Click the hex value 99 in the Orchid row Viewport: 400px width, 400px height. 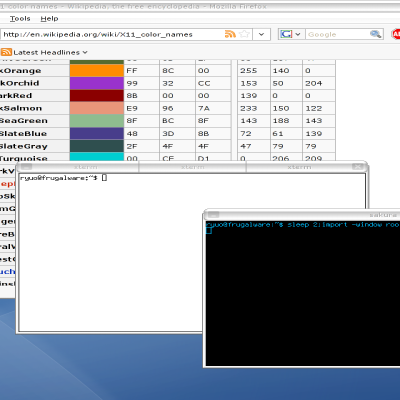click(x=132, y=83)
